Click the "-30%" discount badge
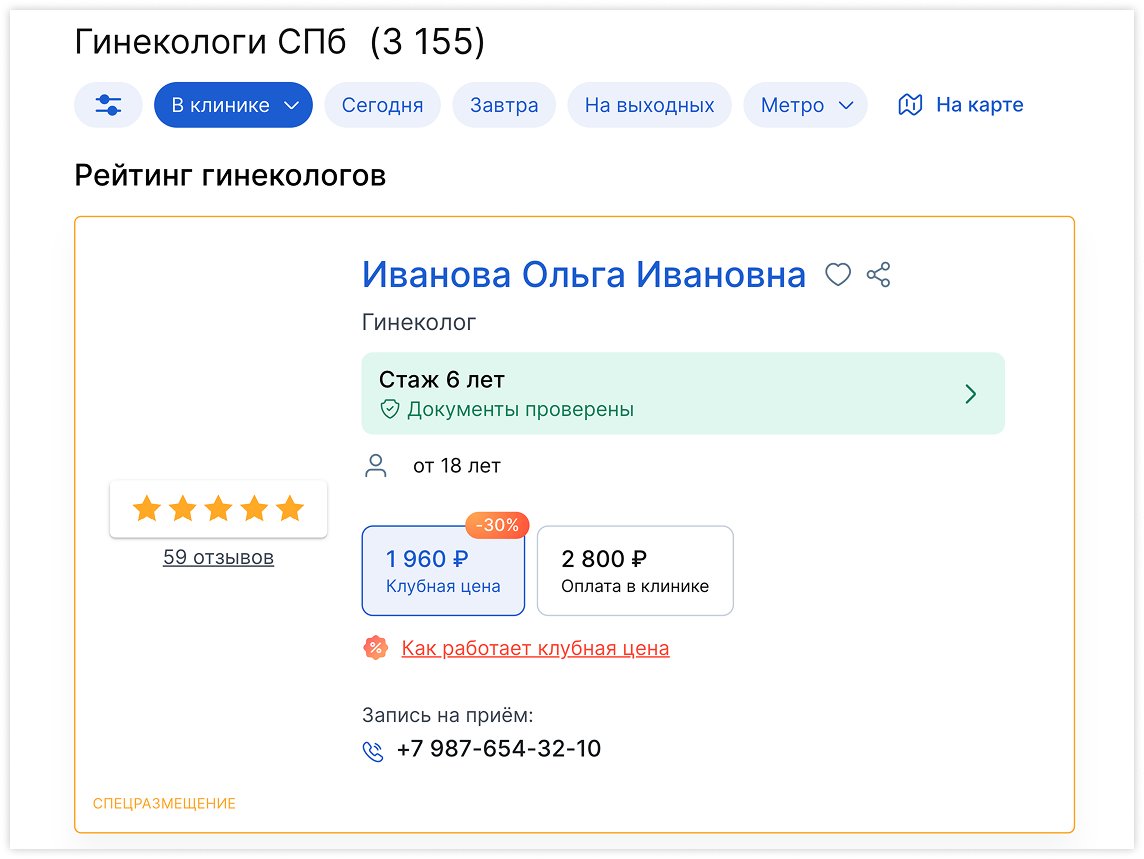 click(497, 524)
